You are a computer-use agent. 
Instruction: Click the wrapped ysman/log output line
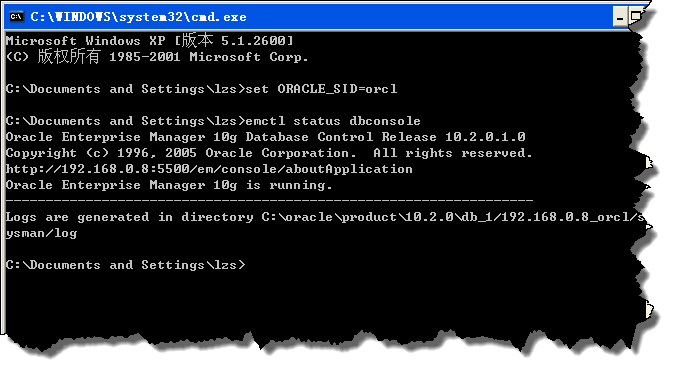[x=41, y=233]
